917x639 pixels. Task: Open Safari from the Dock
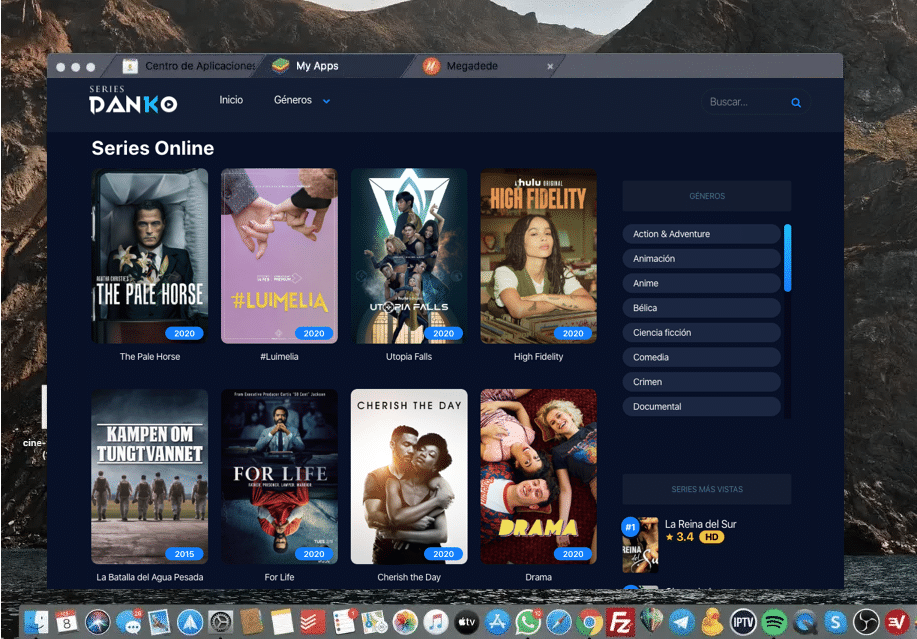point(558,620)
